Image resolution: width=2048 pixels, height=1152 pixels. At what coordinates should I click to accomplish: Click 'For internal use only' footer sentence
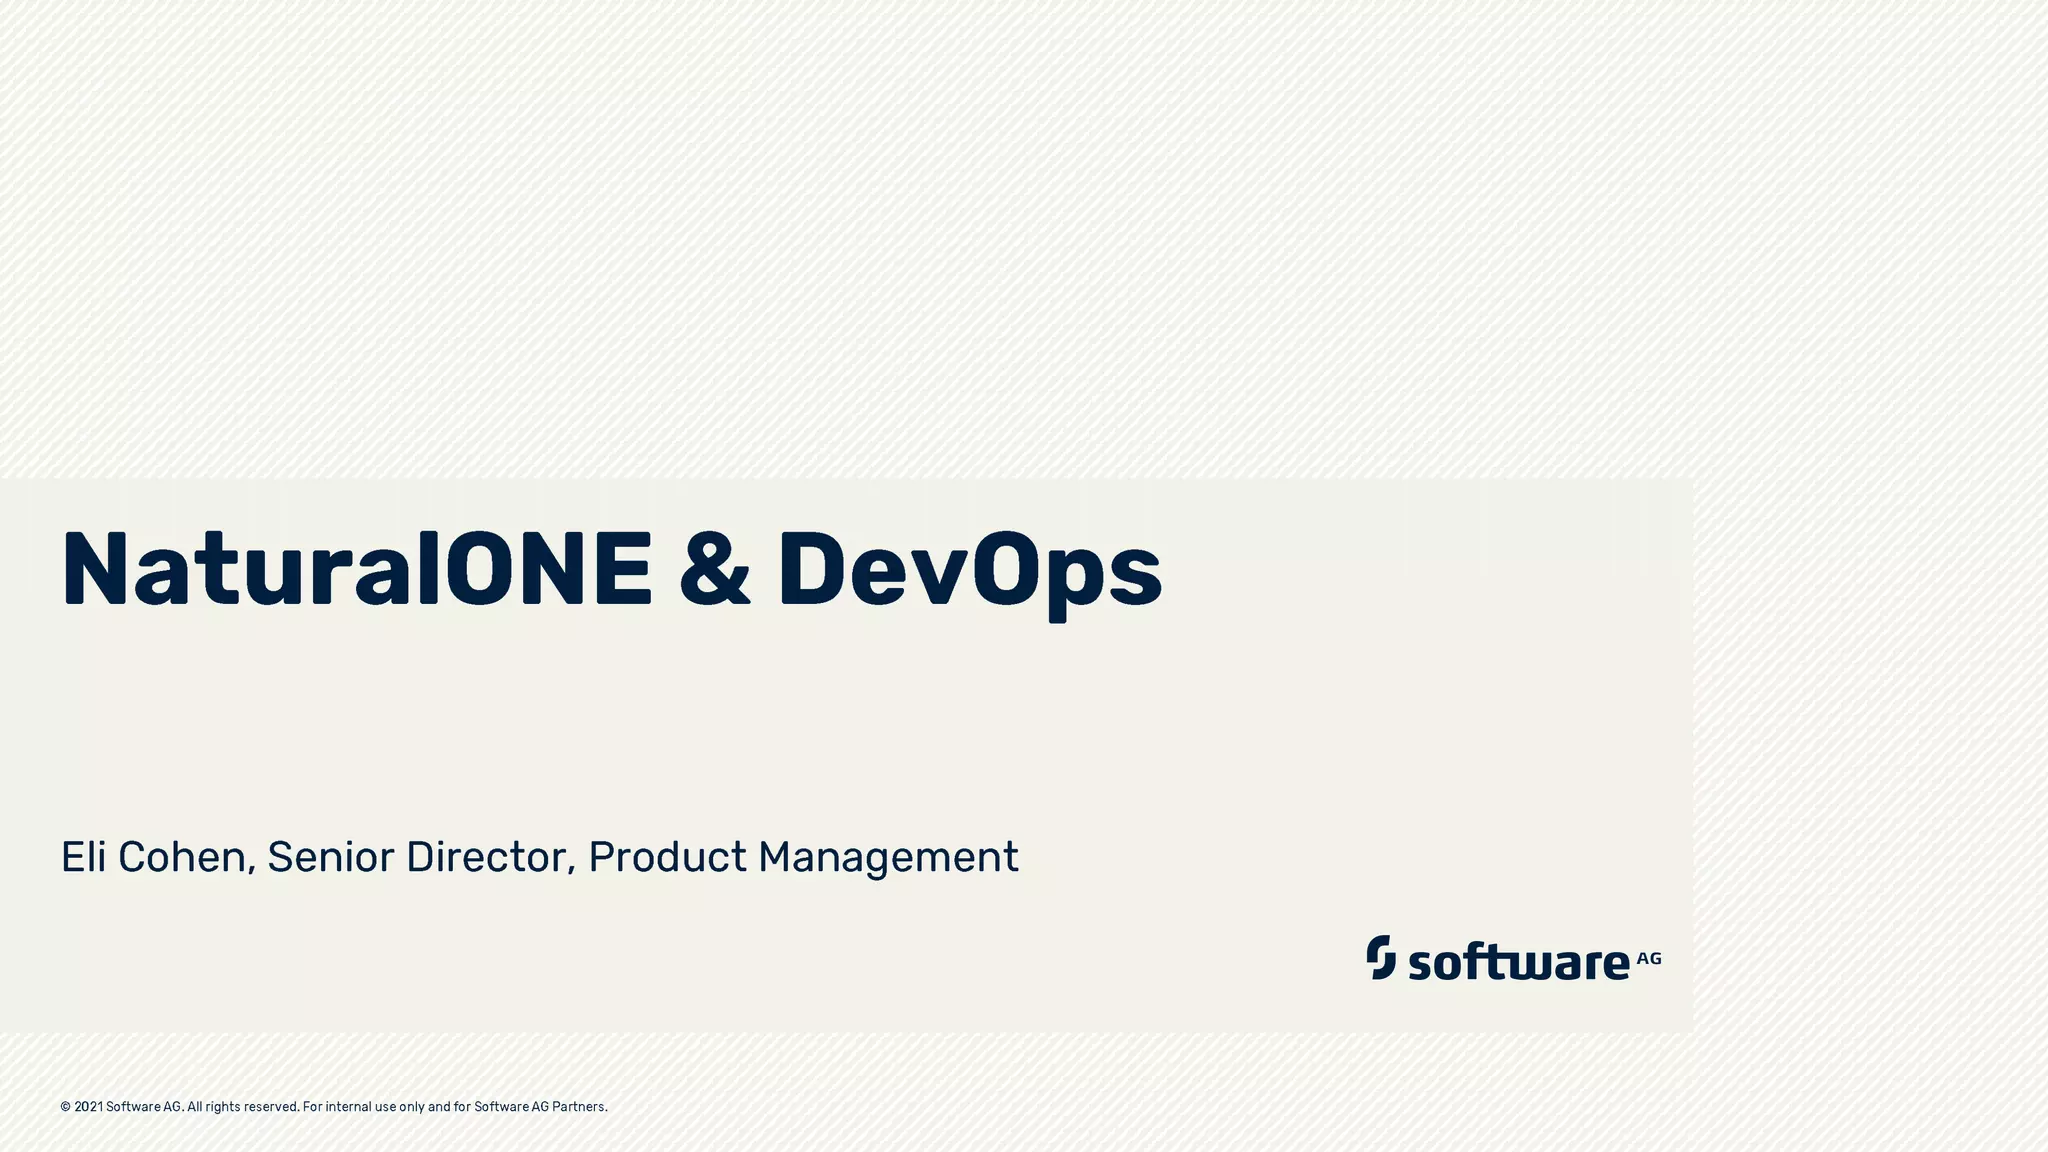click(x=363, y=1107)
